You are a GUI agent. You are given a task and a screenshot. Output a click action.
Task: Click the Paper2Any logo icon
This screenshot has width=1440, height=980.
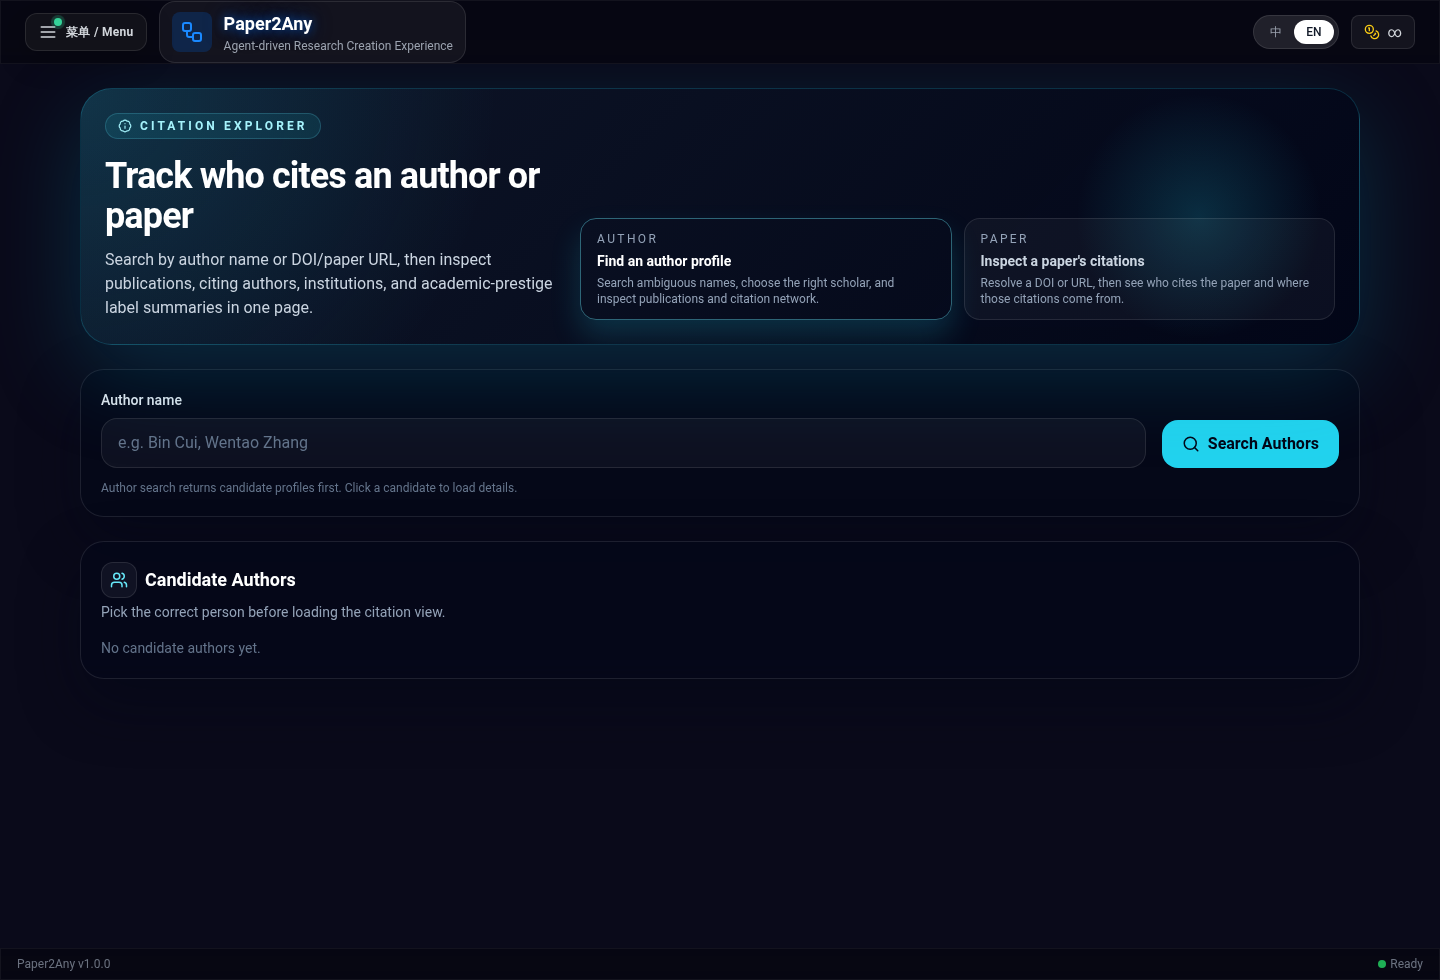click(192, 32)
